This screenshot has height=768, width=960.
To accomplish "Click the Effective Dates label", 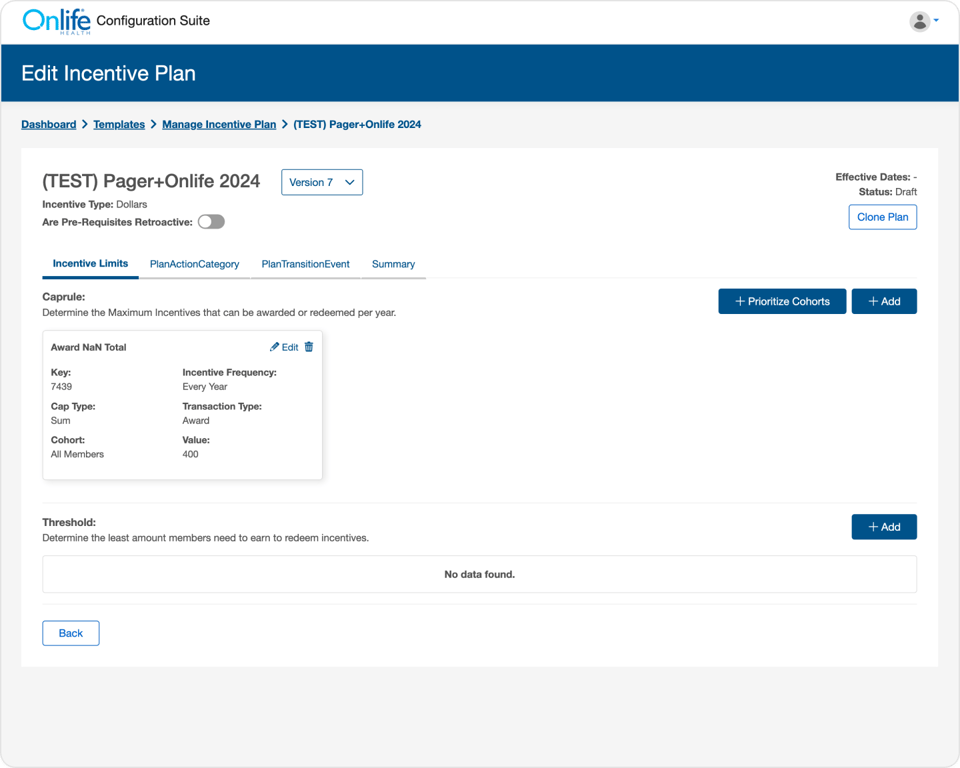I will point(873,177).
